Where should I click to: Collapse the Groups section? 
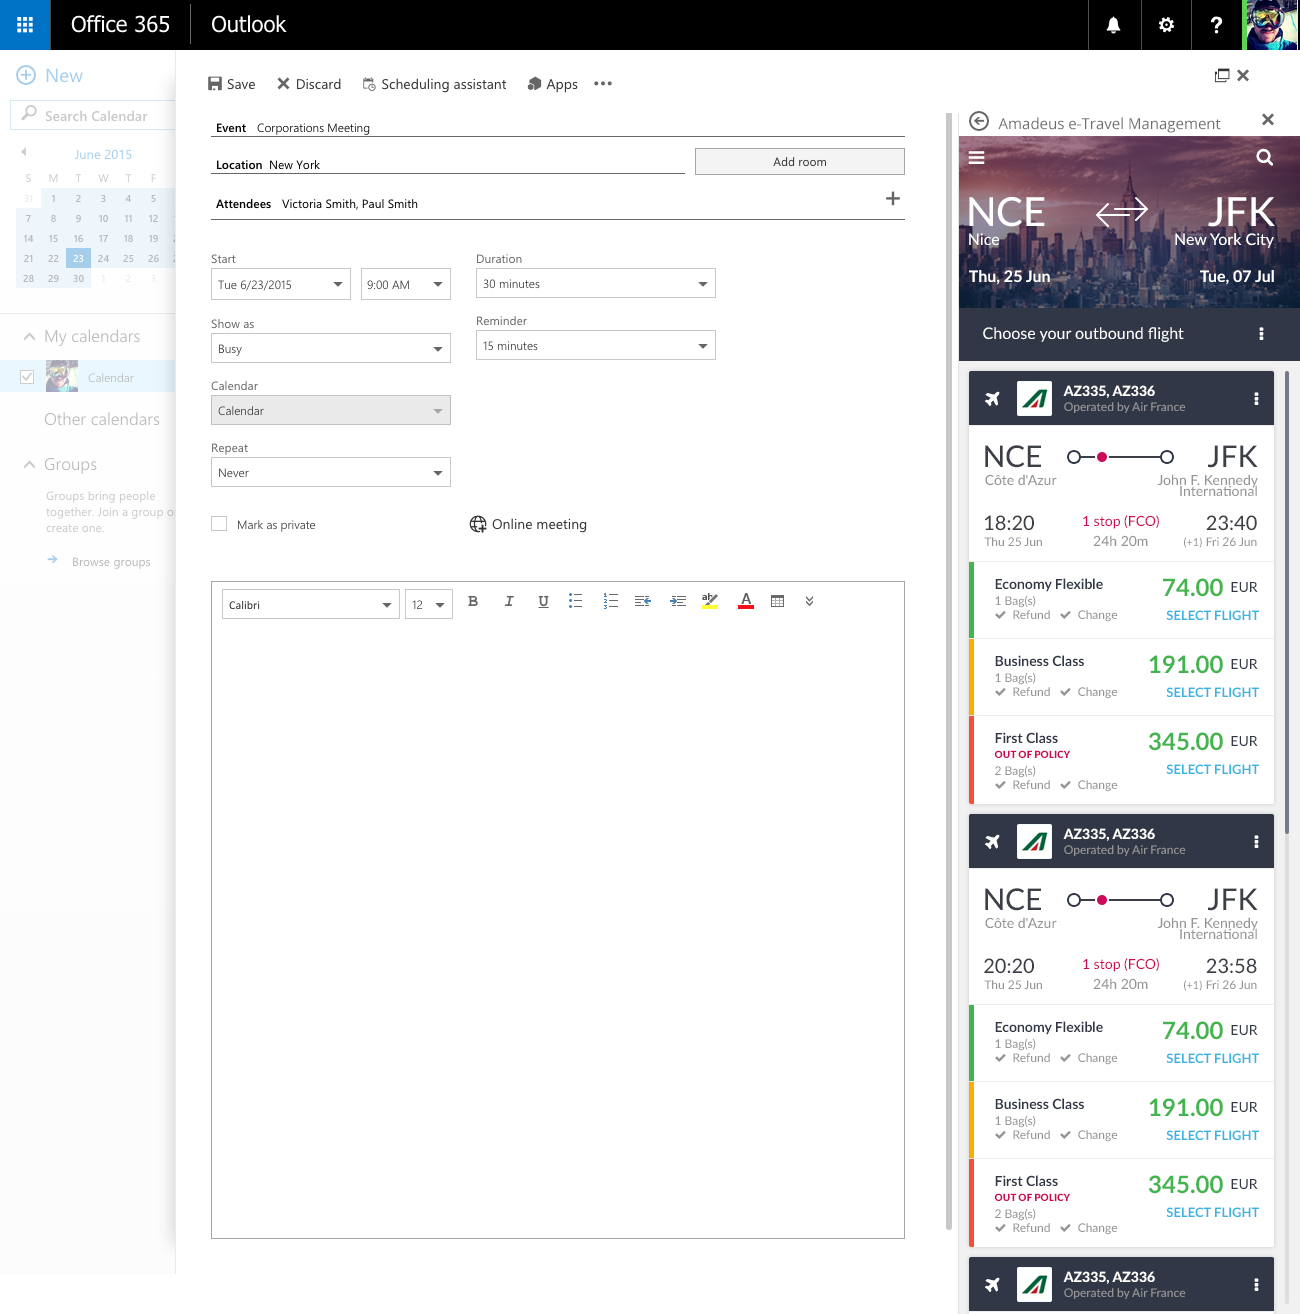[29, 464]
